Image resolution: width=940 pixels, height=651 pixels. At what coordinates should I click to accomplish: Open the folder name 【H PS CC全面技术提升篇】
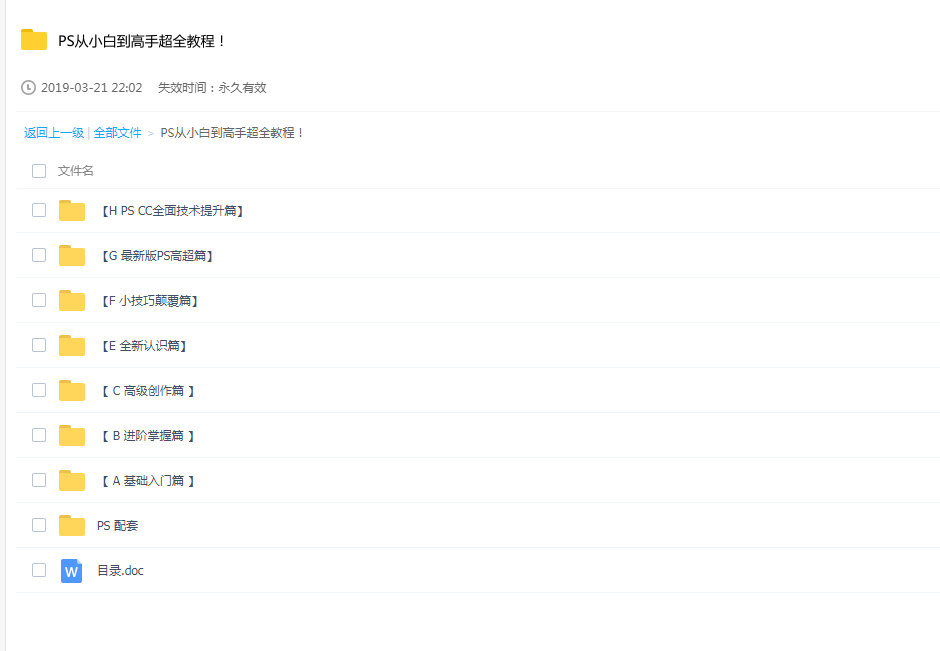(x=172, y=211)
